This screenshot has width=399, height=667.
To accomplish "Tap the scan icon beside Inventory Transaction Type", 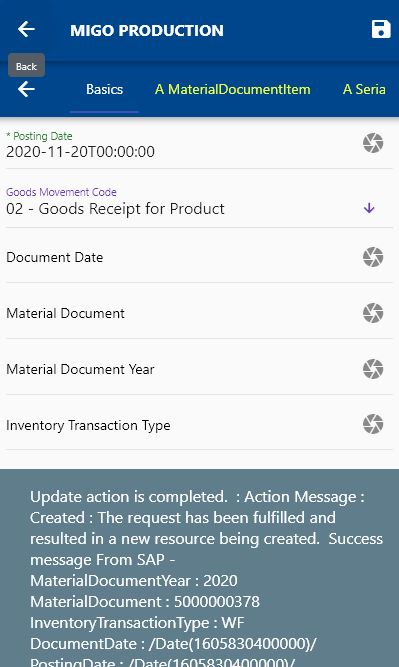I will (373, 424).
